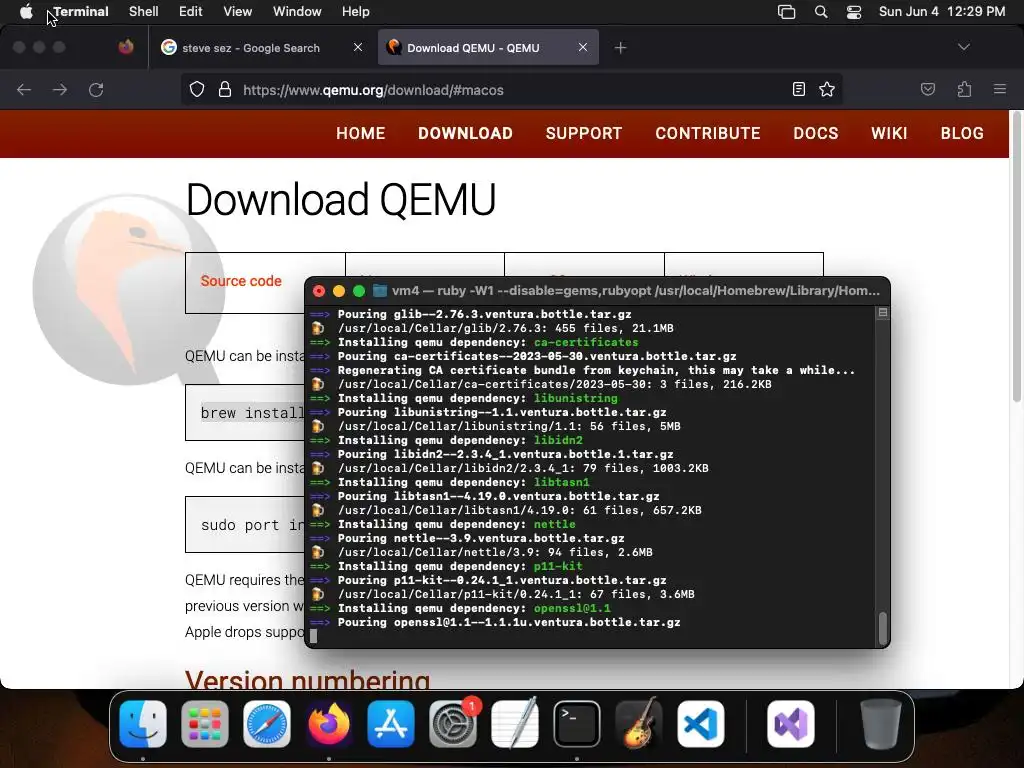Click the brew install command box
Viewport: 1024px width, 768px height.
pos(246,413)
